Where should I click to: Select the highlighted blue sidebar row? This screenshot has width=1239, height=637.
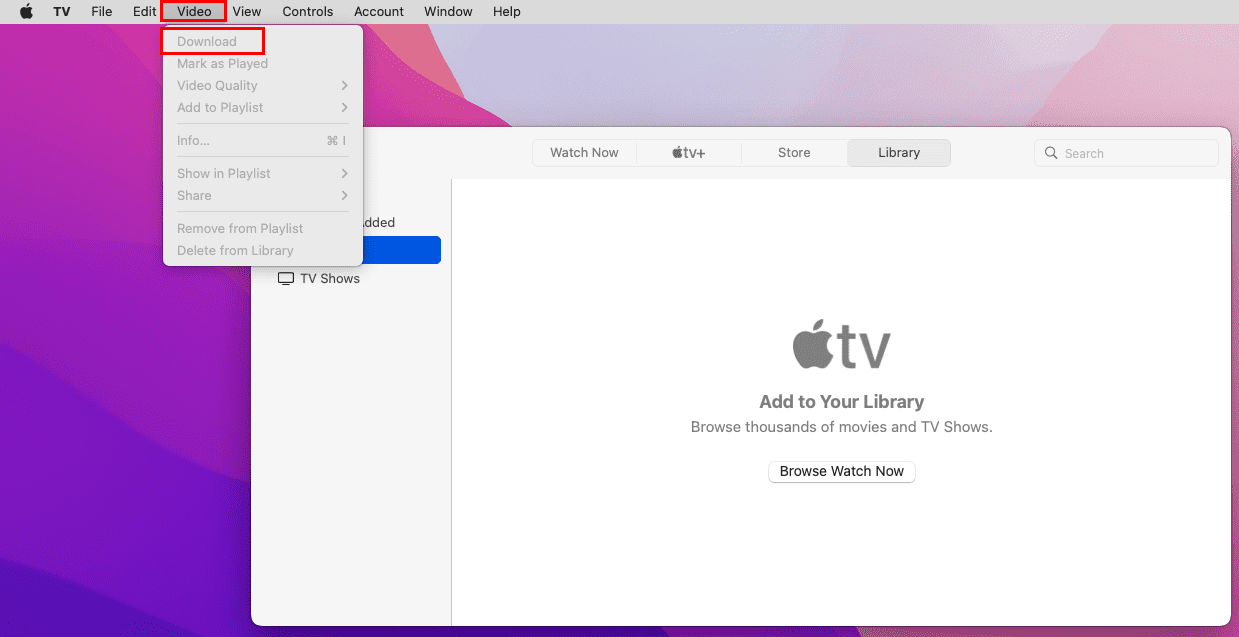[402, 250]
